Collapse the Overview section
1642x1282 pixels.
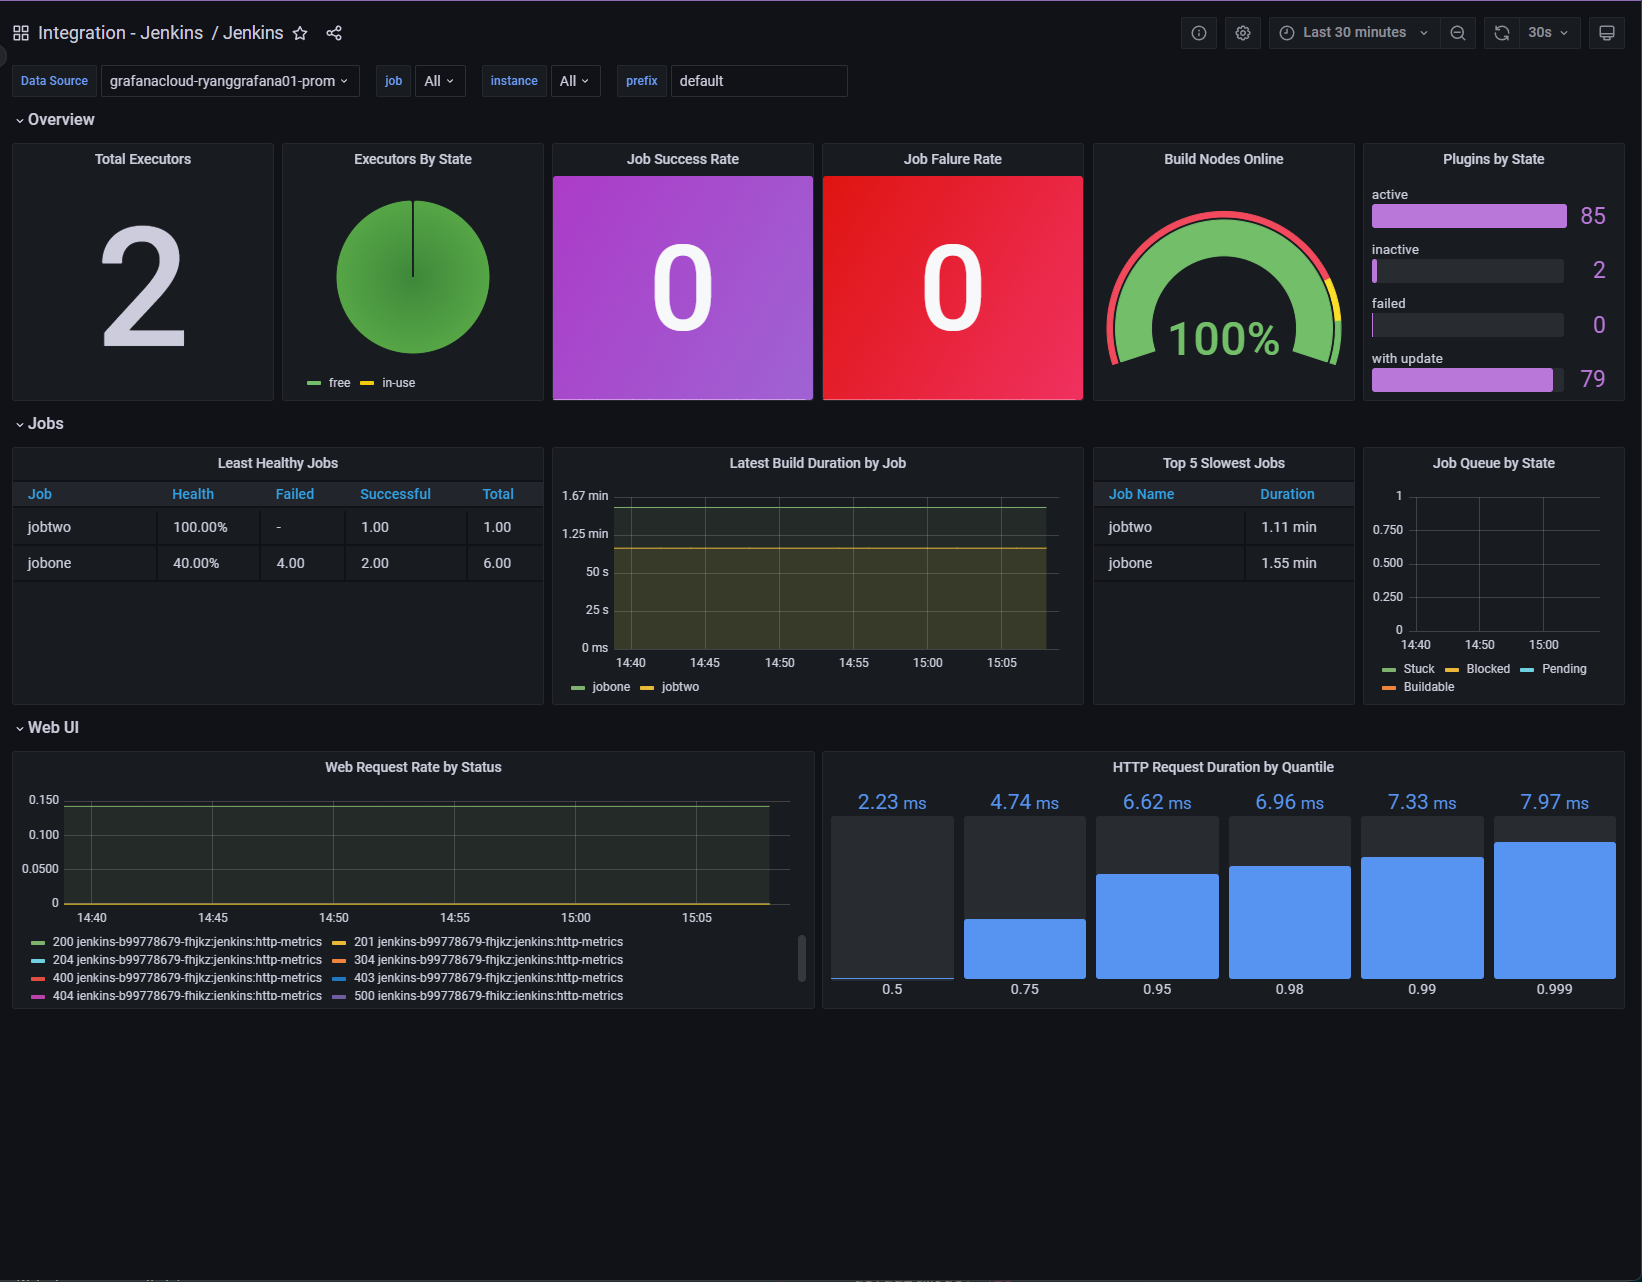coord(60,119)
